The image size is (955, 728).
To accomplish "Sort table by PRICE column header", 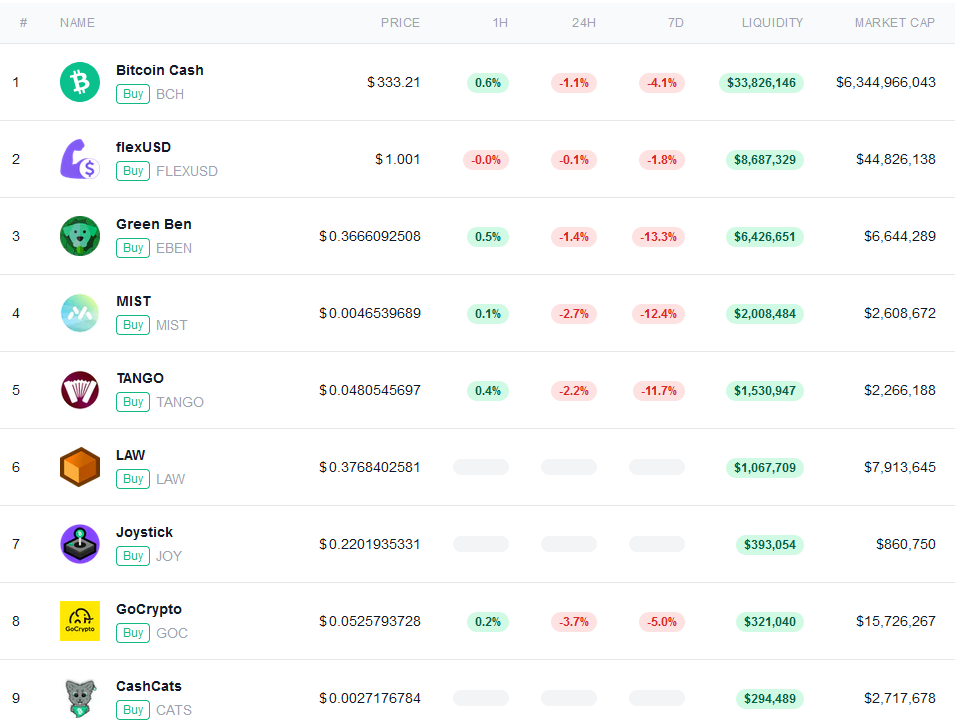I will [400, 23].
